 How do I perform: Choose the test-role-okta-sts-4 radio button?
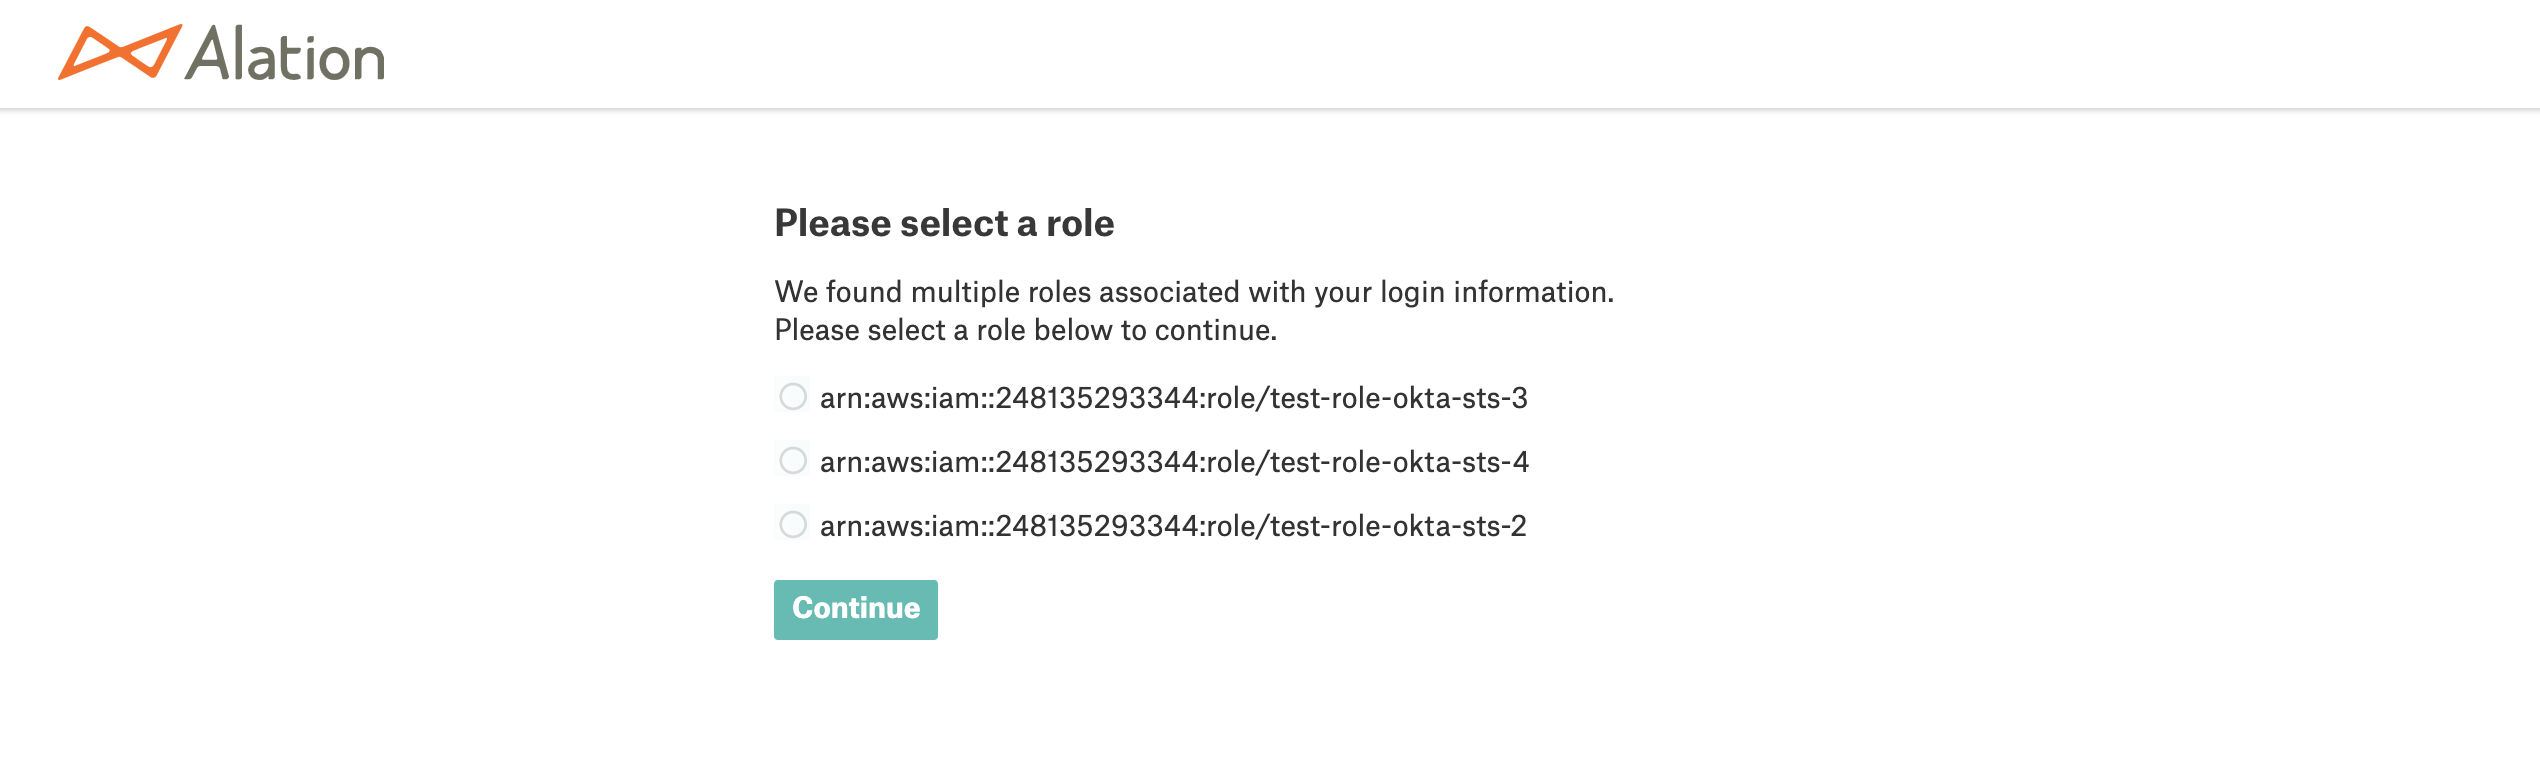pyautogui.click(x=793, y=461)
